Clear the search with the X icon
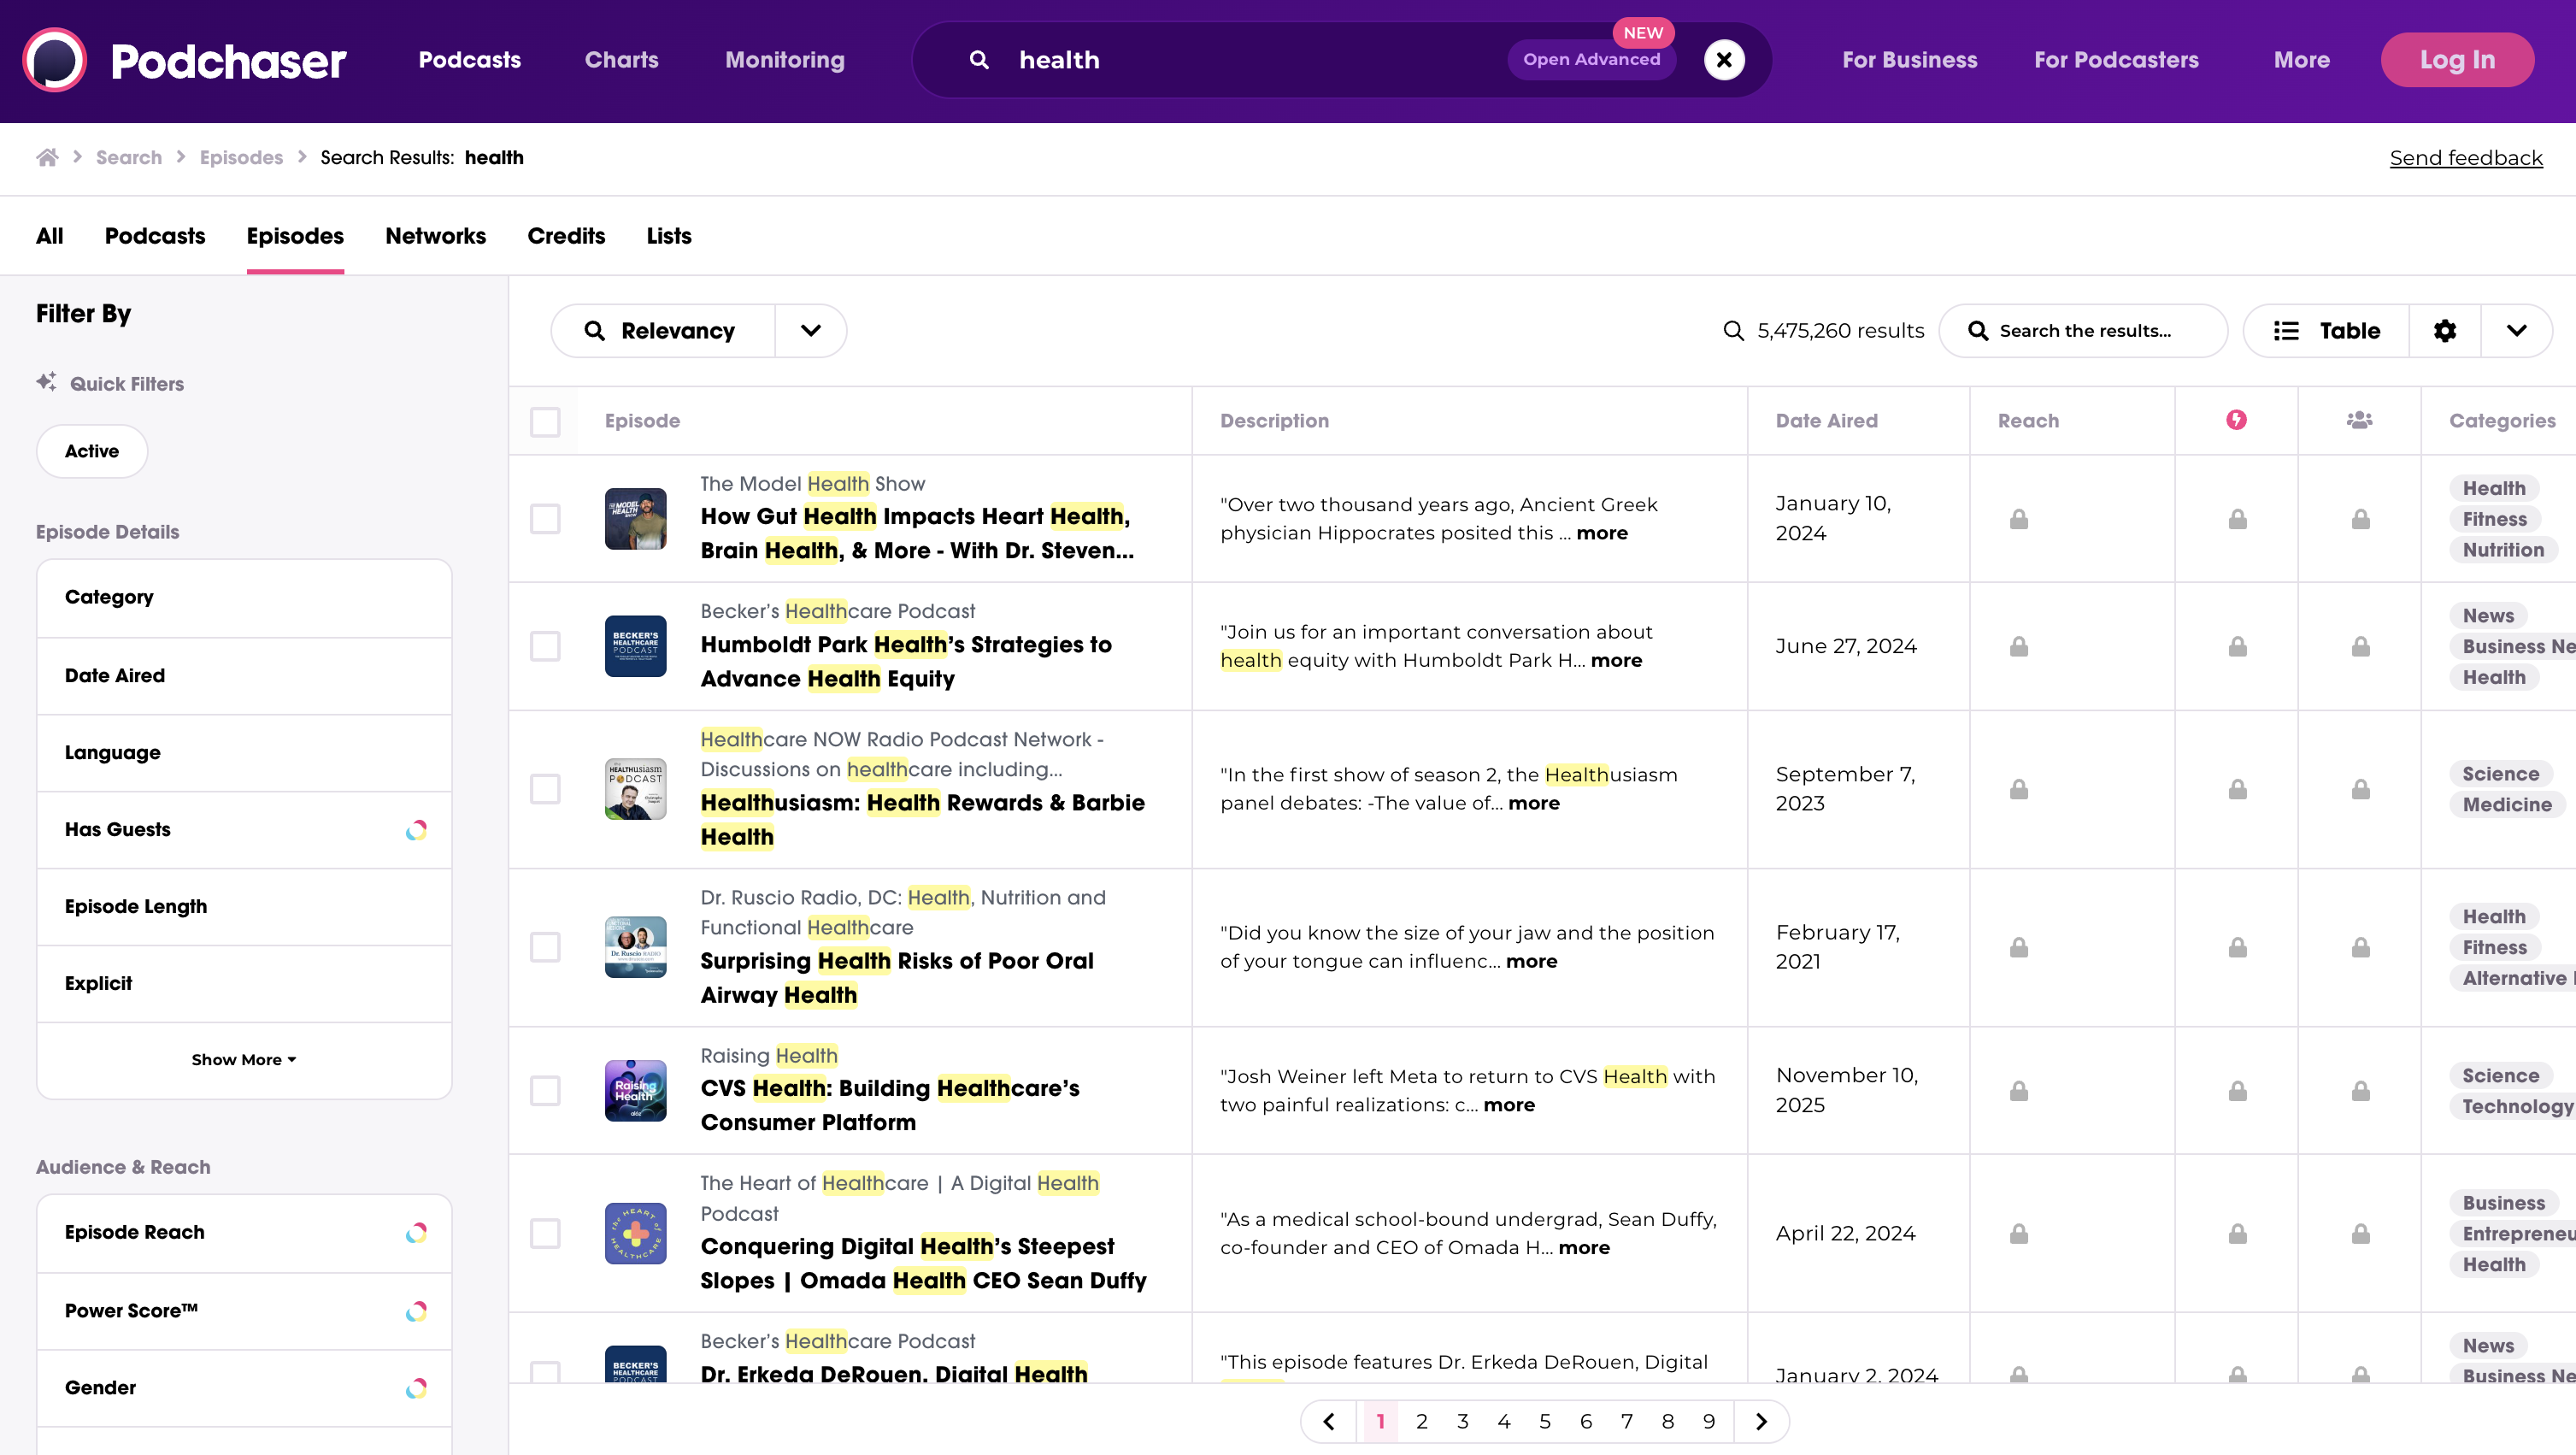The image size is (2576, 1455). (1724, 60)
